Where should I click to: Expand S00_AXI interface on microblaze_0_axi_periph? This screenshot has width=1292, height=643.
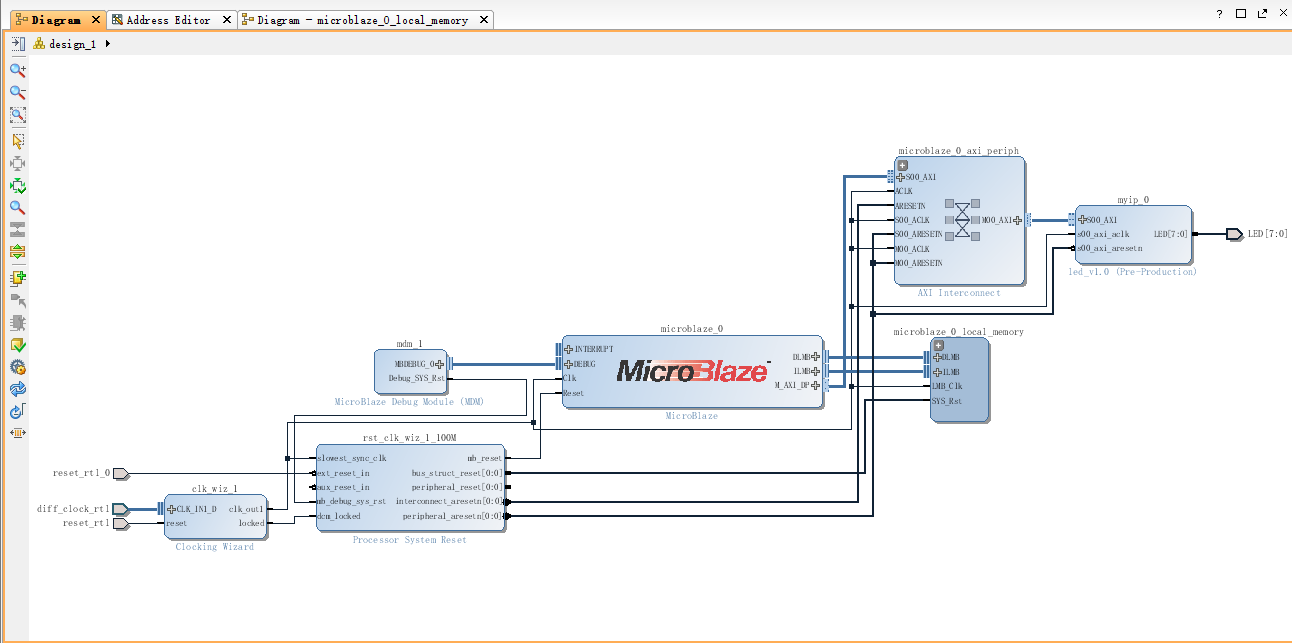901,177
